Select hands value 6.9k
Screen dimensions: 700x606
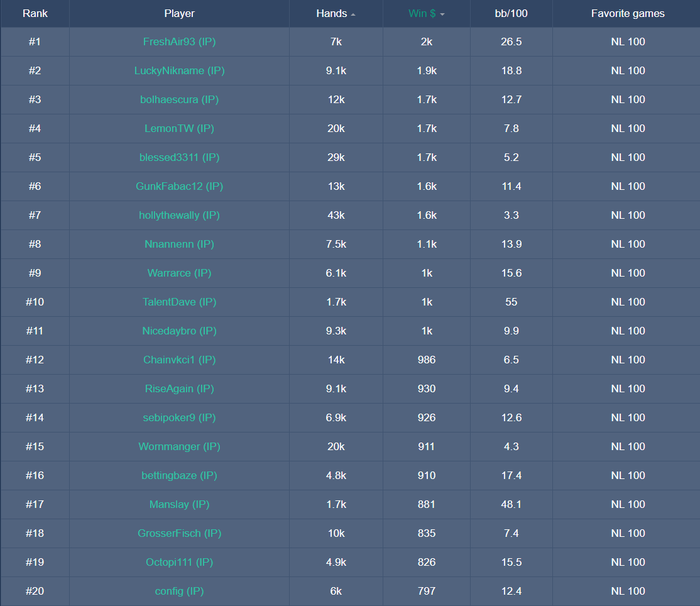click(x=336, y=418)
